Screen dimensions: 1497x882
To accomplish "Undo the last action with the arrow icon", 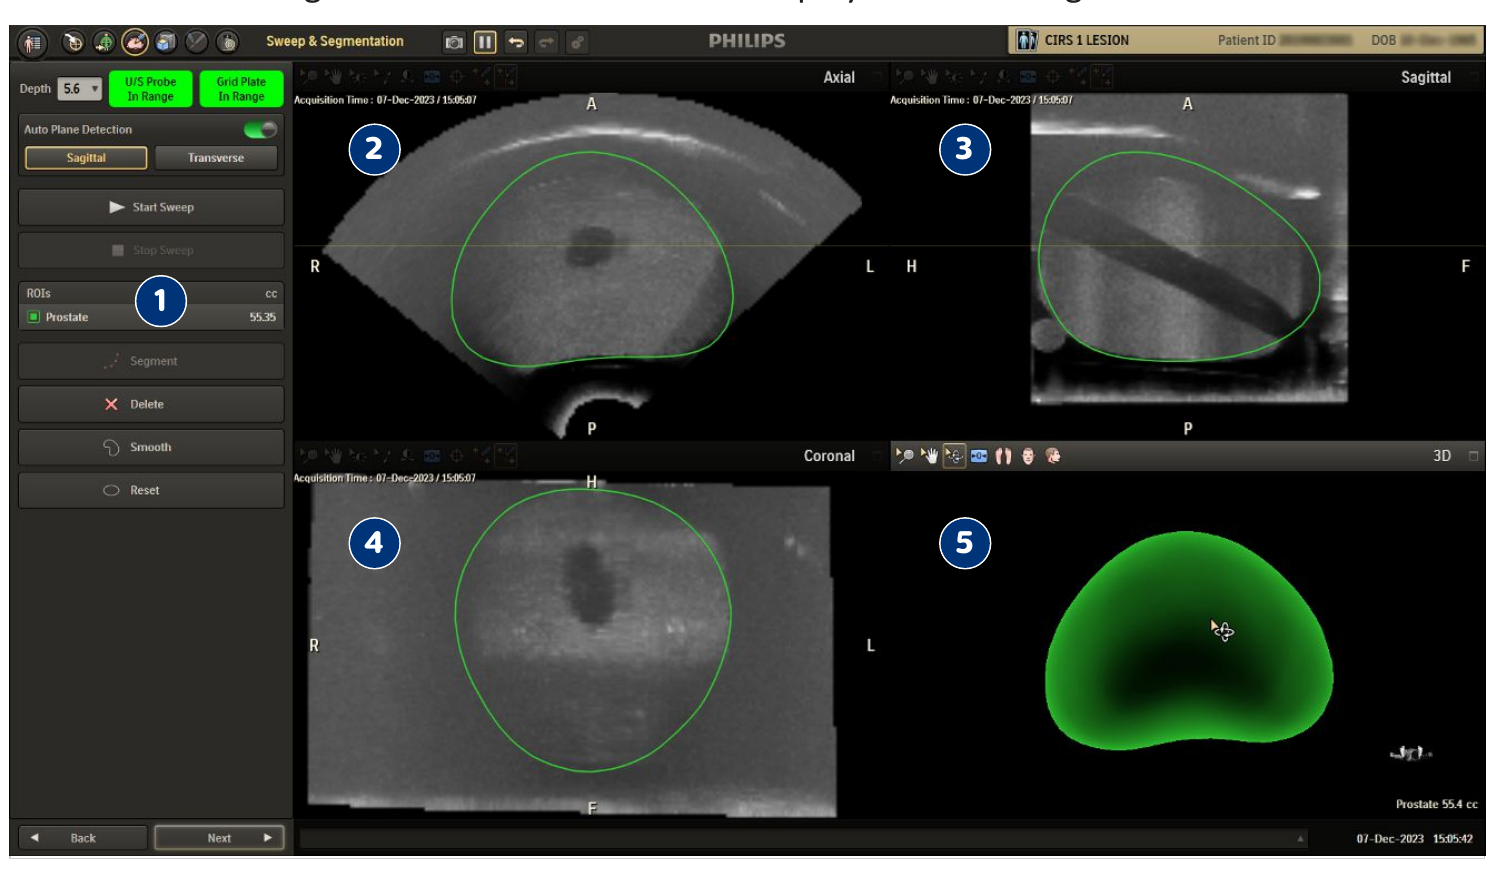I will 516,42.
